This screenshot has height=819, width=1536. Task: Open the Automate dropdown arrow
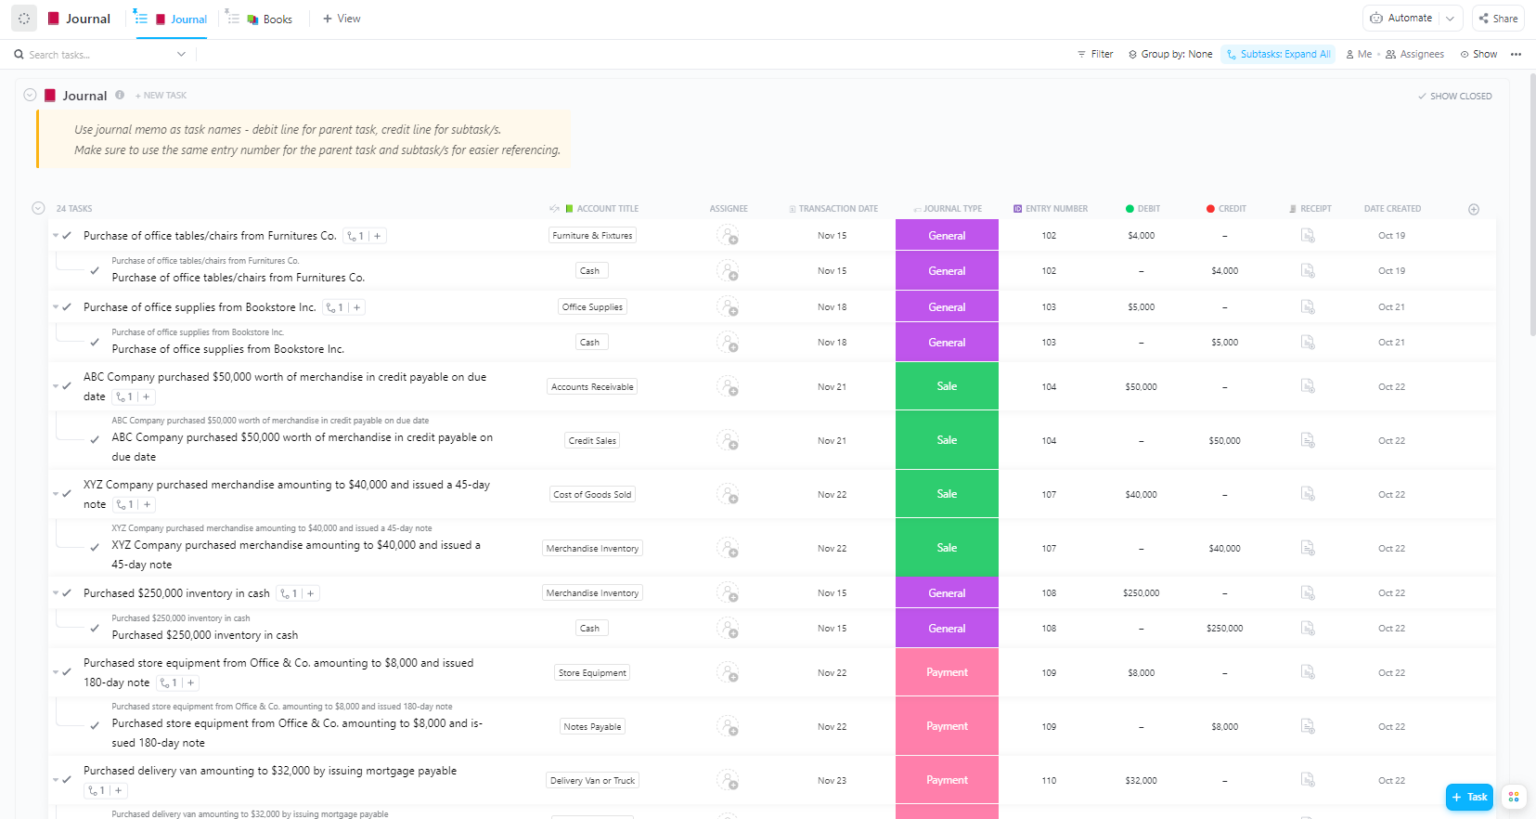[x=1450, y=18]
